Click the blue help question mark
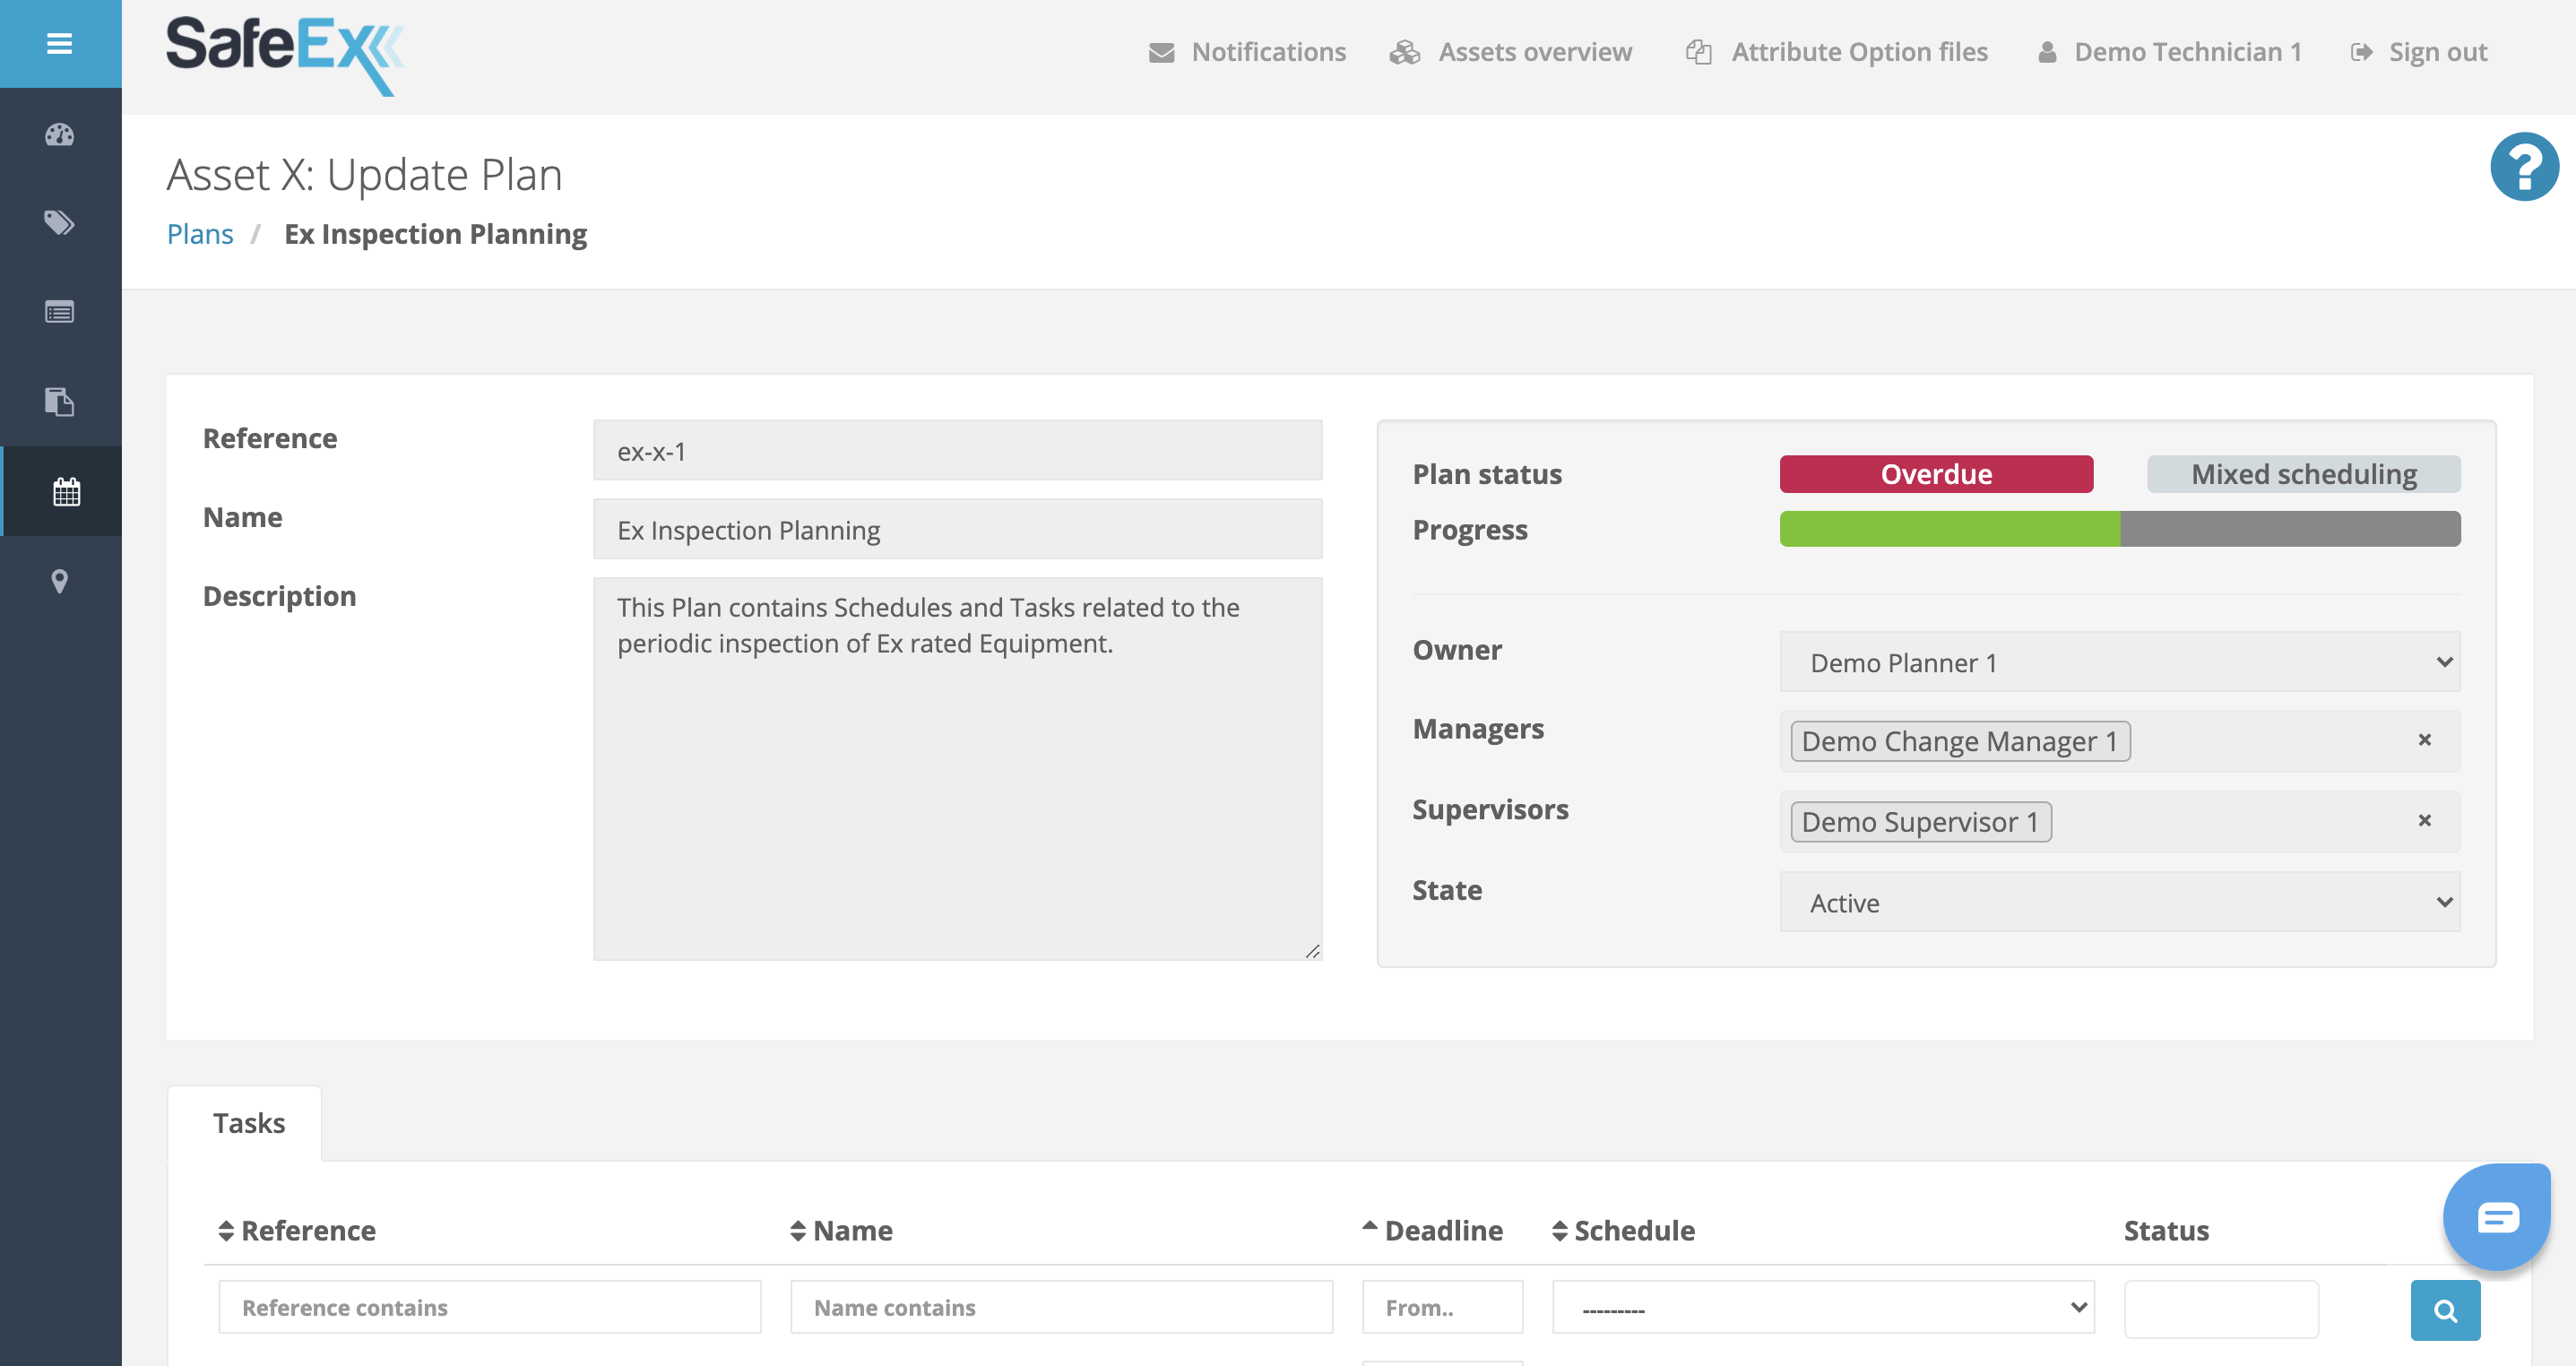The height and width of the screenshot is (1366, 2576). (2523, 167)
